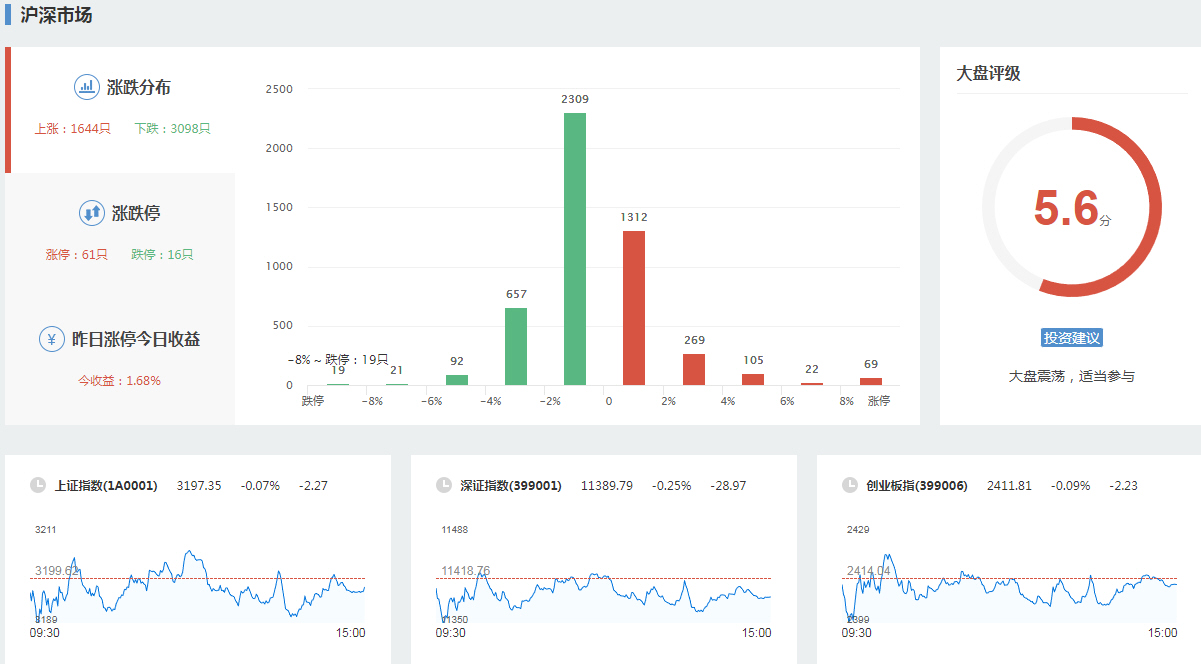
Task: Click the red bar labeled 269
Action: pyautogui.click(x=694, y=369)
